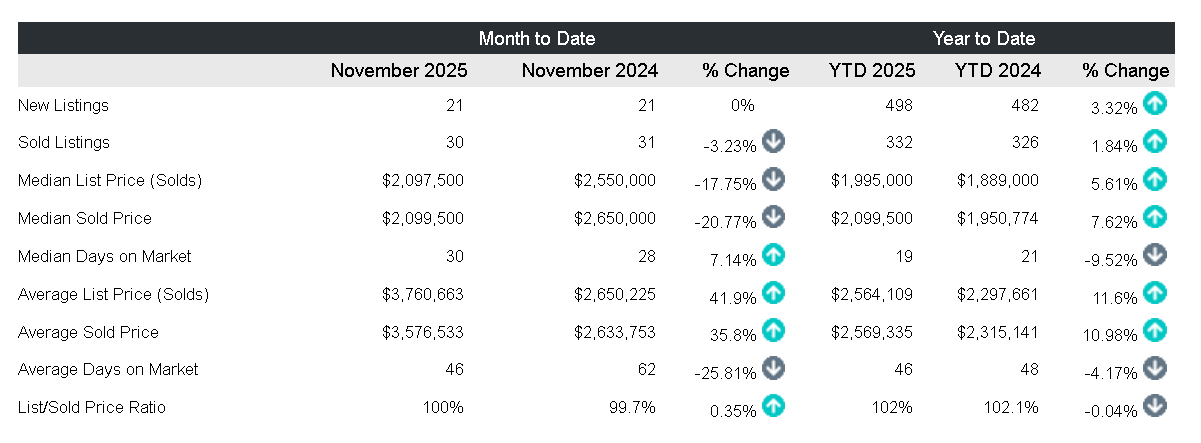1201x443 pixels.
Task: Click the down arrow beside -0.04% YTD ratio
Action: click(1155, 406)
